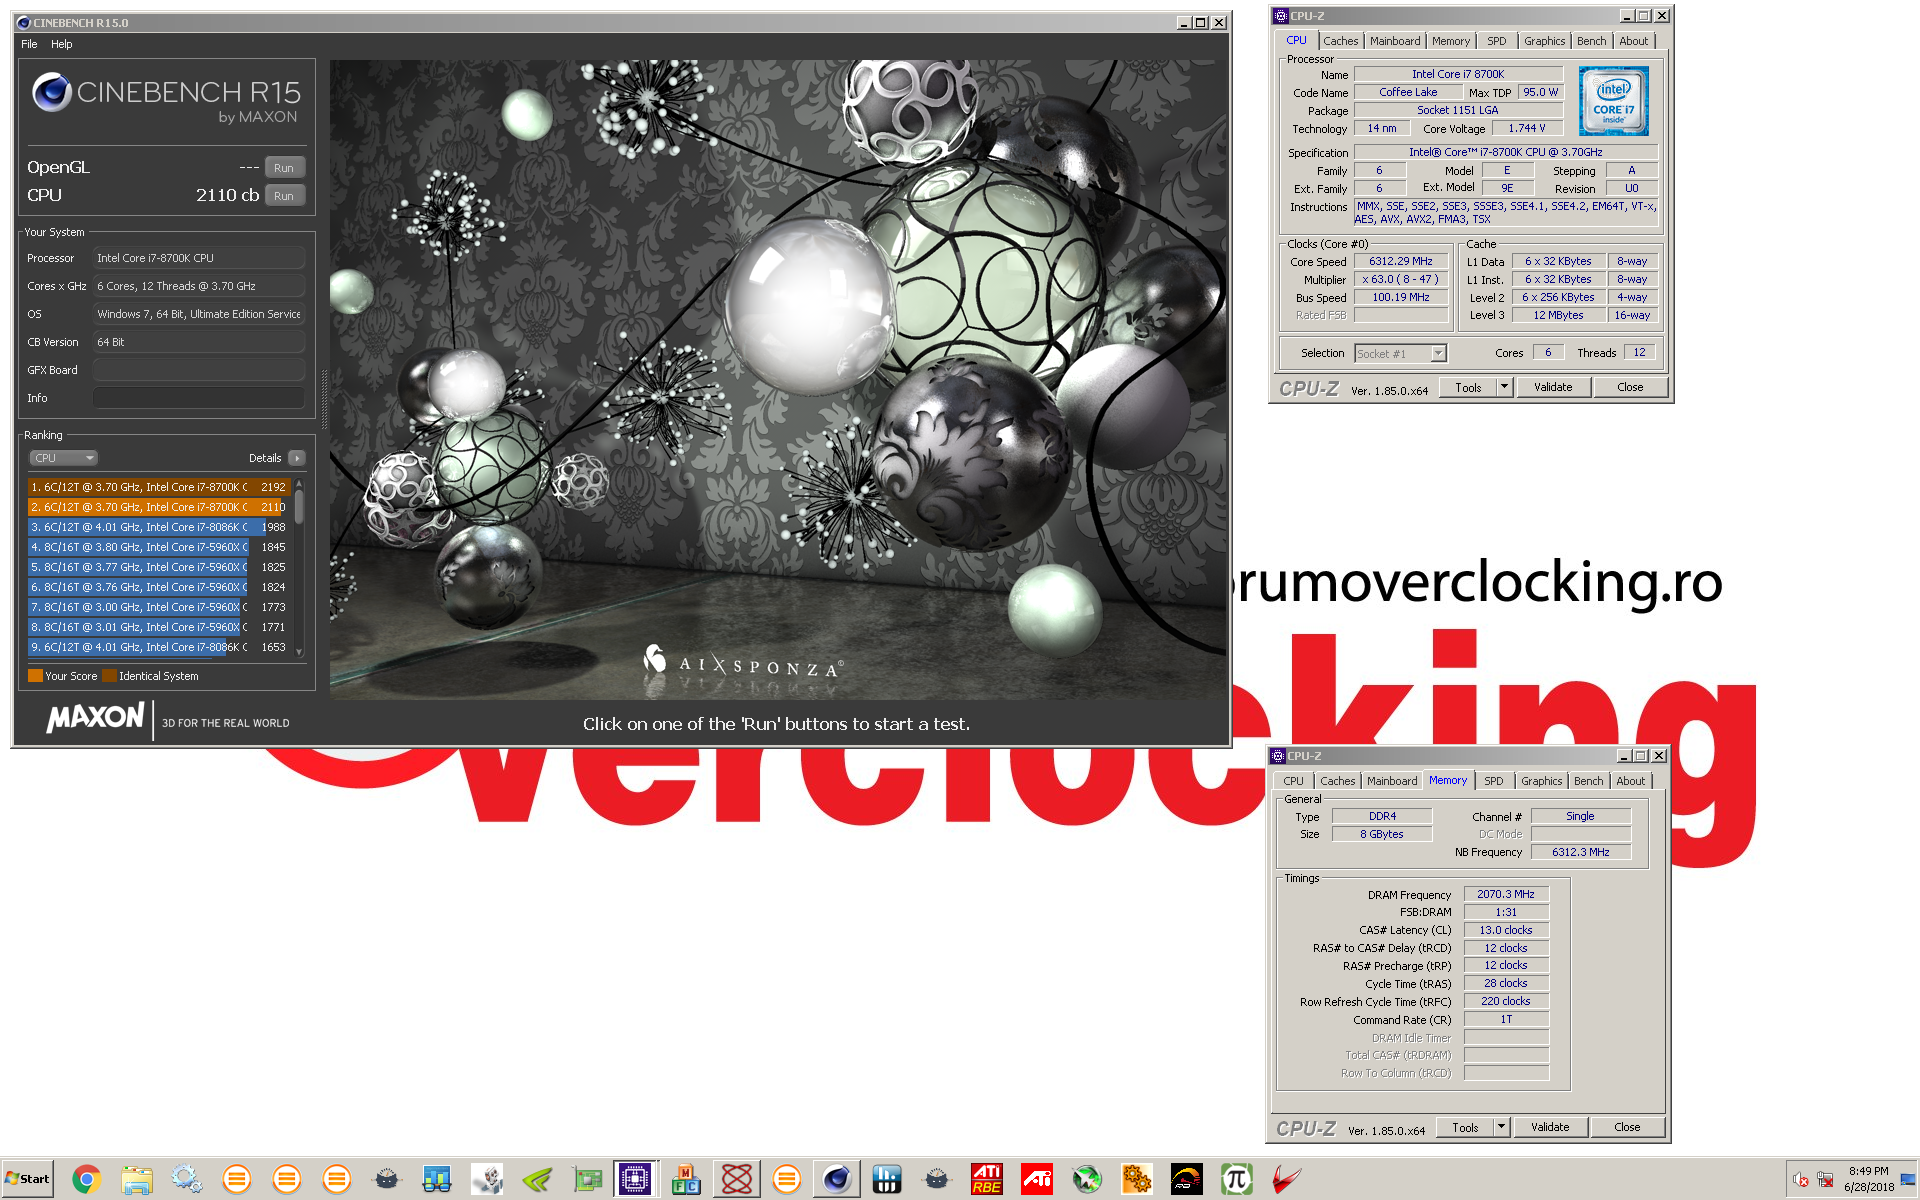Open Caches tab in lower CPU-Z window
1920x1200 pixels.
(x=1337, y=781)
